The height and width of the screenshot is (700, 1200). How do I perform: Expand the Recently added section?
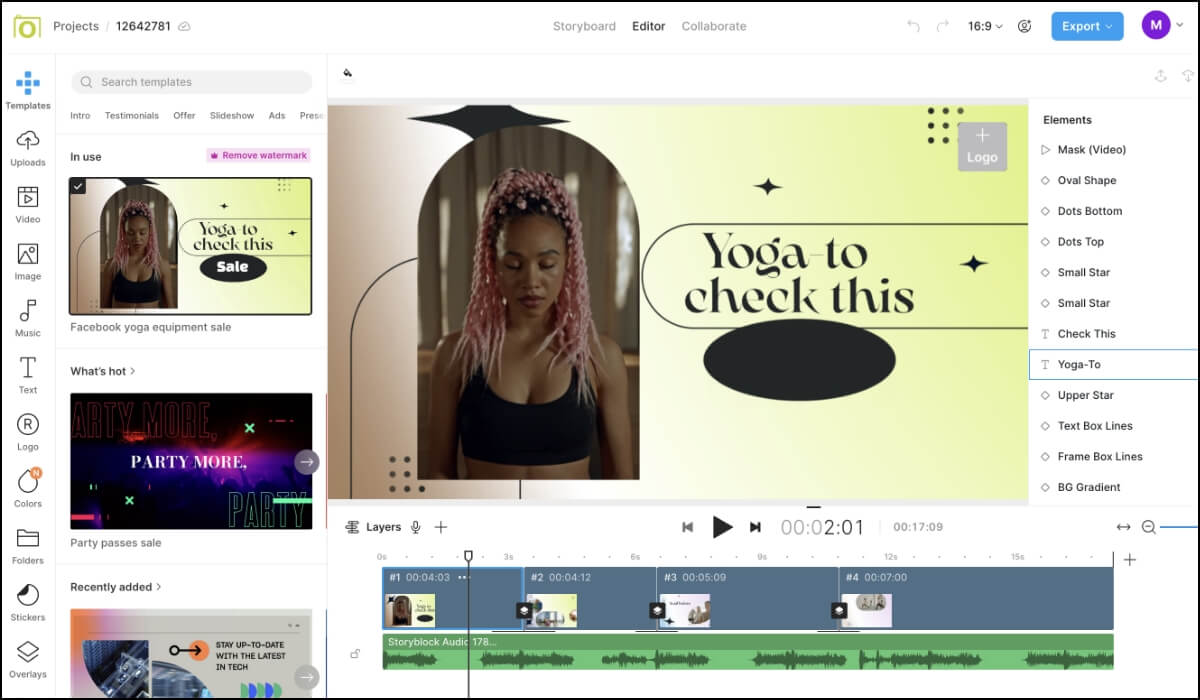tap(116, 587)
